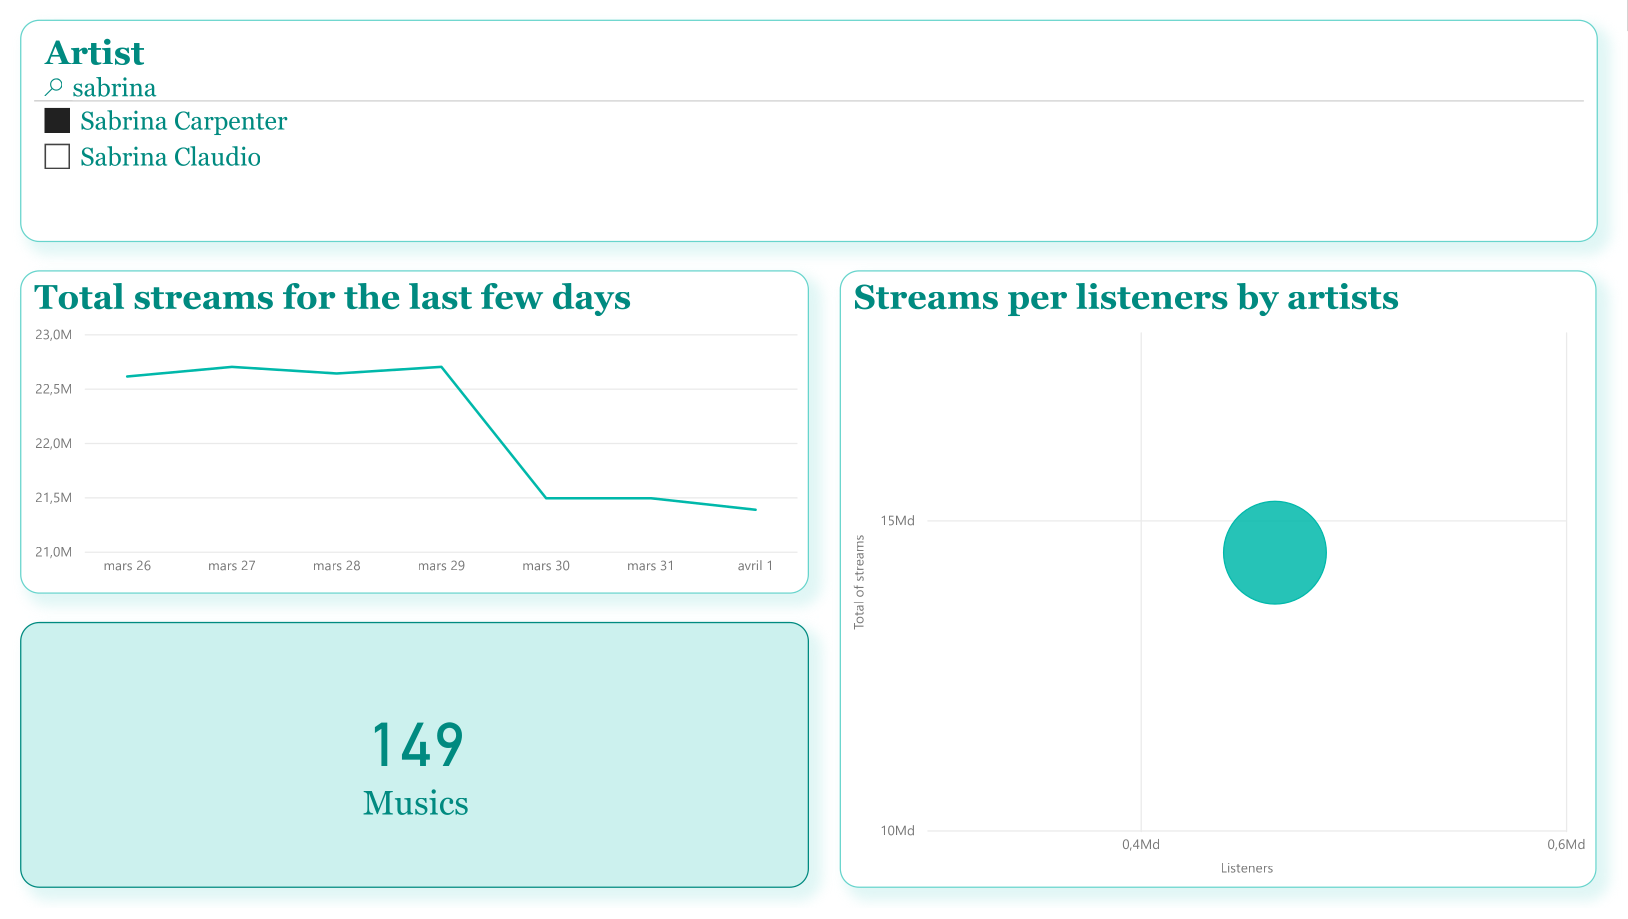Uncheck the Sabrina Carpenter checkbox
Image resolution: width=1628 pixels, height=919 pixels.
(57, 121)
